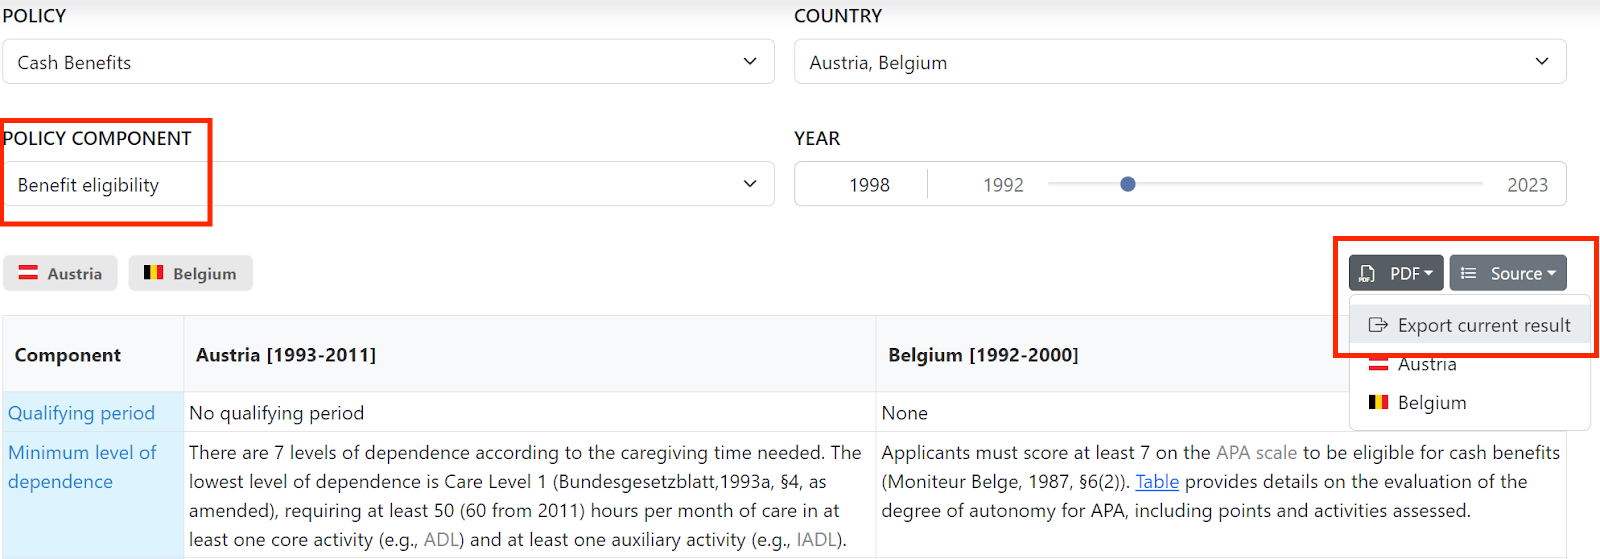1600x559 pixels.
Task: Open the Country dropdown showing Austria, Belgium
Action: coord(1180,62)
